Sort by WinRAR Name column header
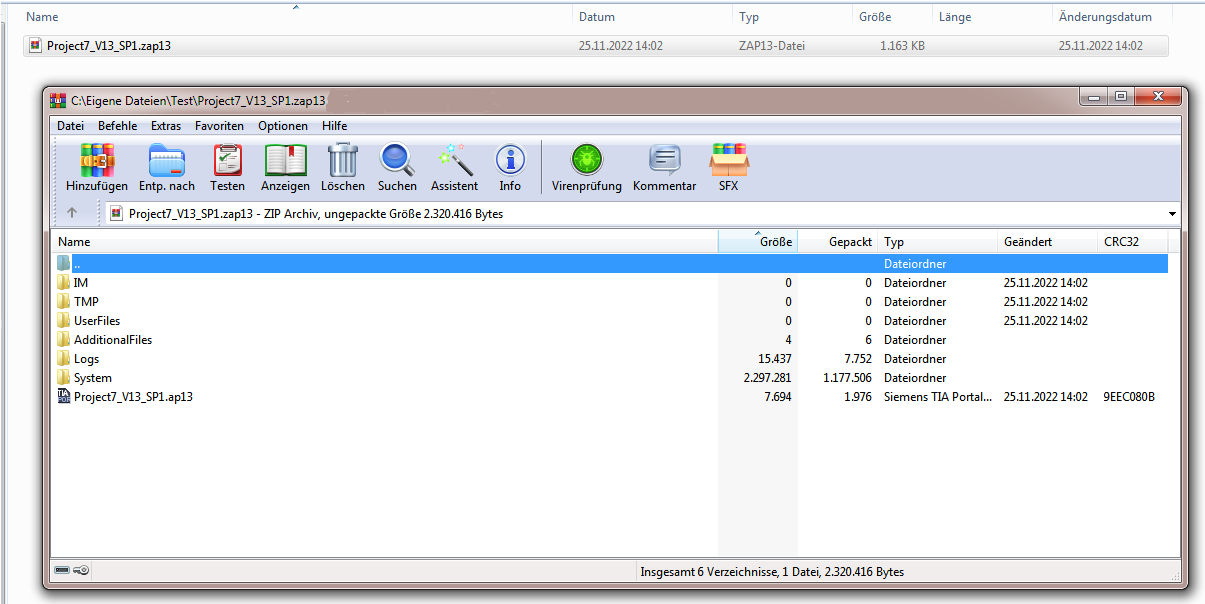 coord(385,242)
